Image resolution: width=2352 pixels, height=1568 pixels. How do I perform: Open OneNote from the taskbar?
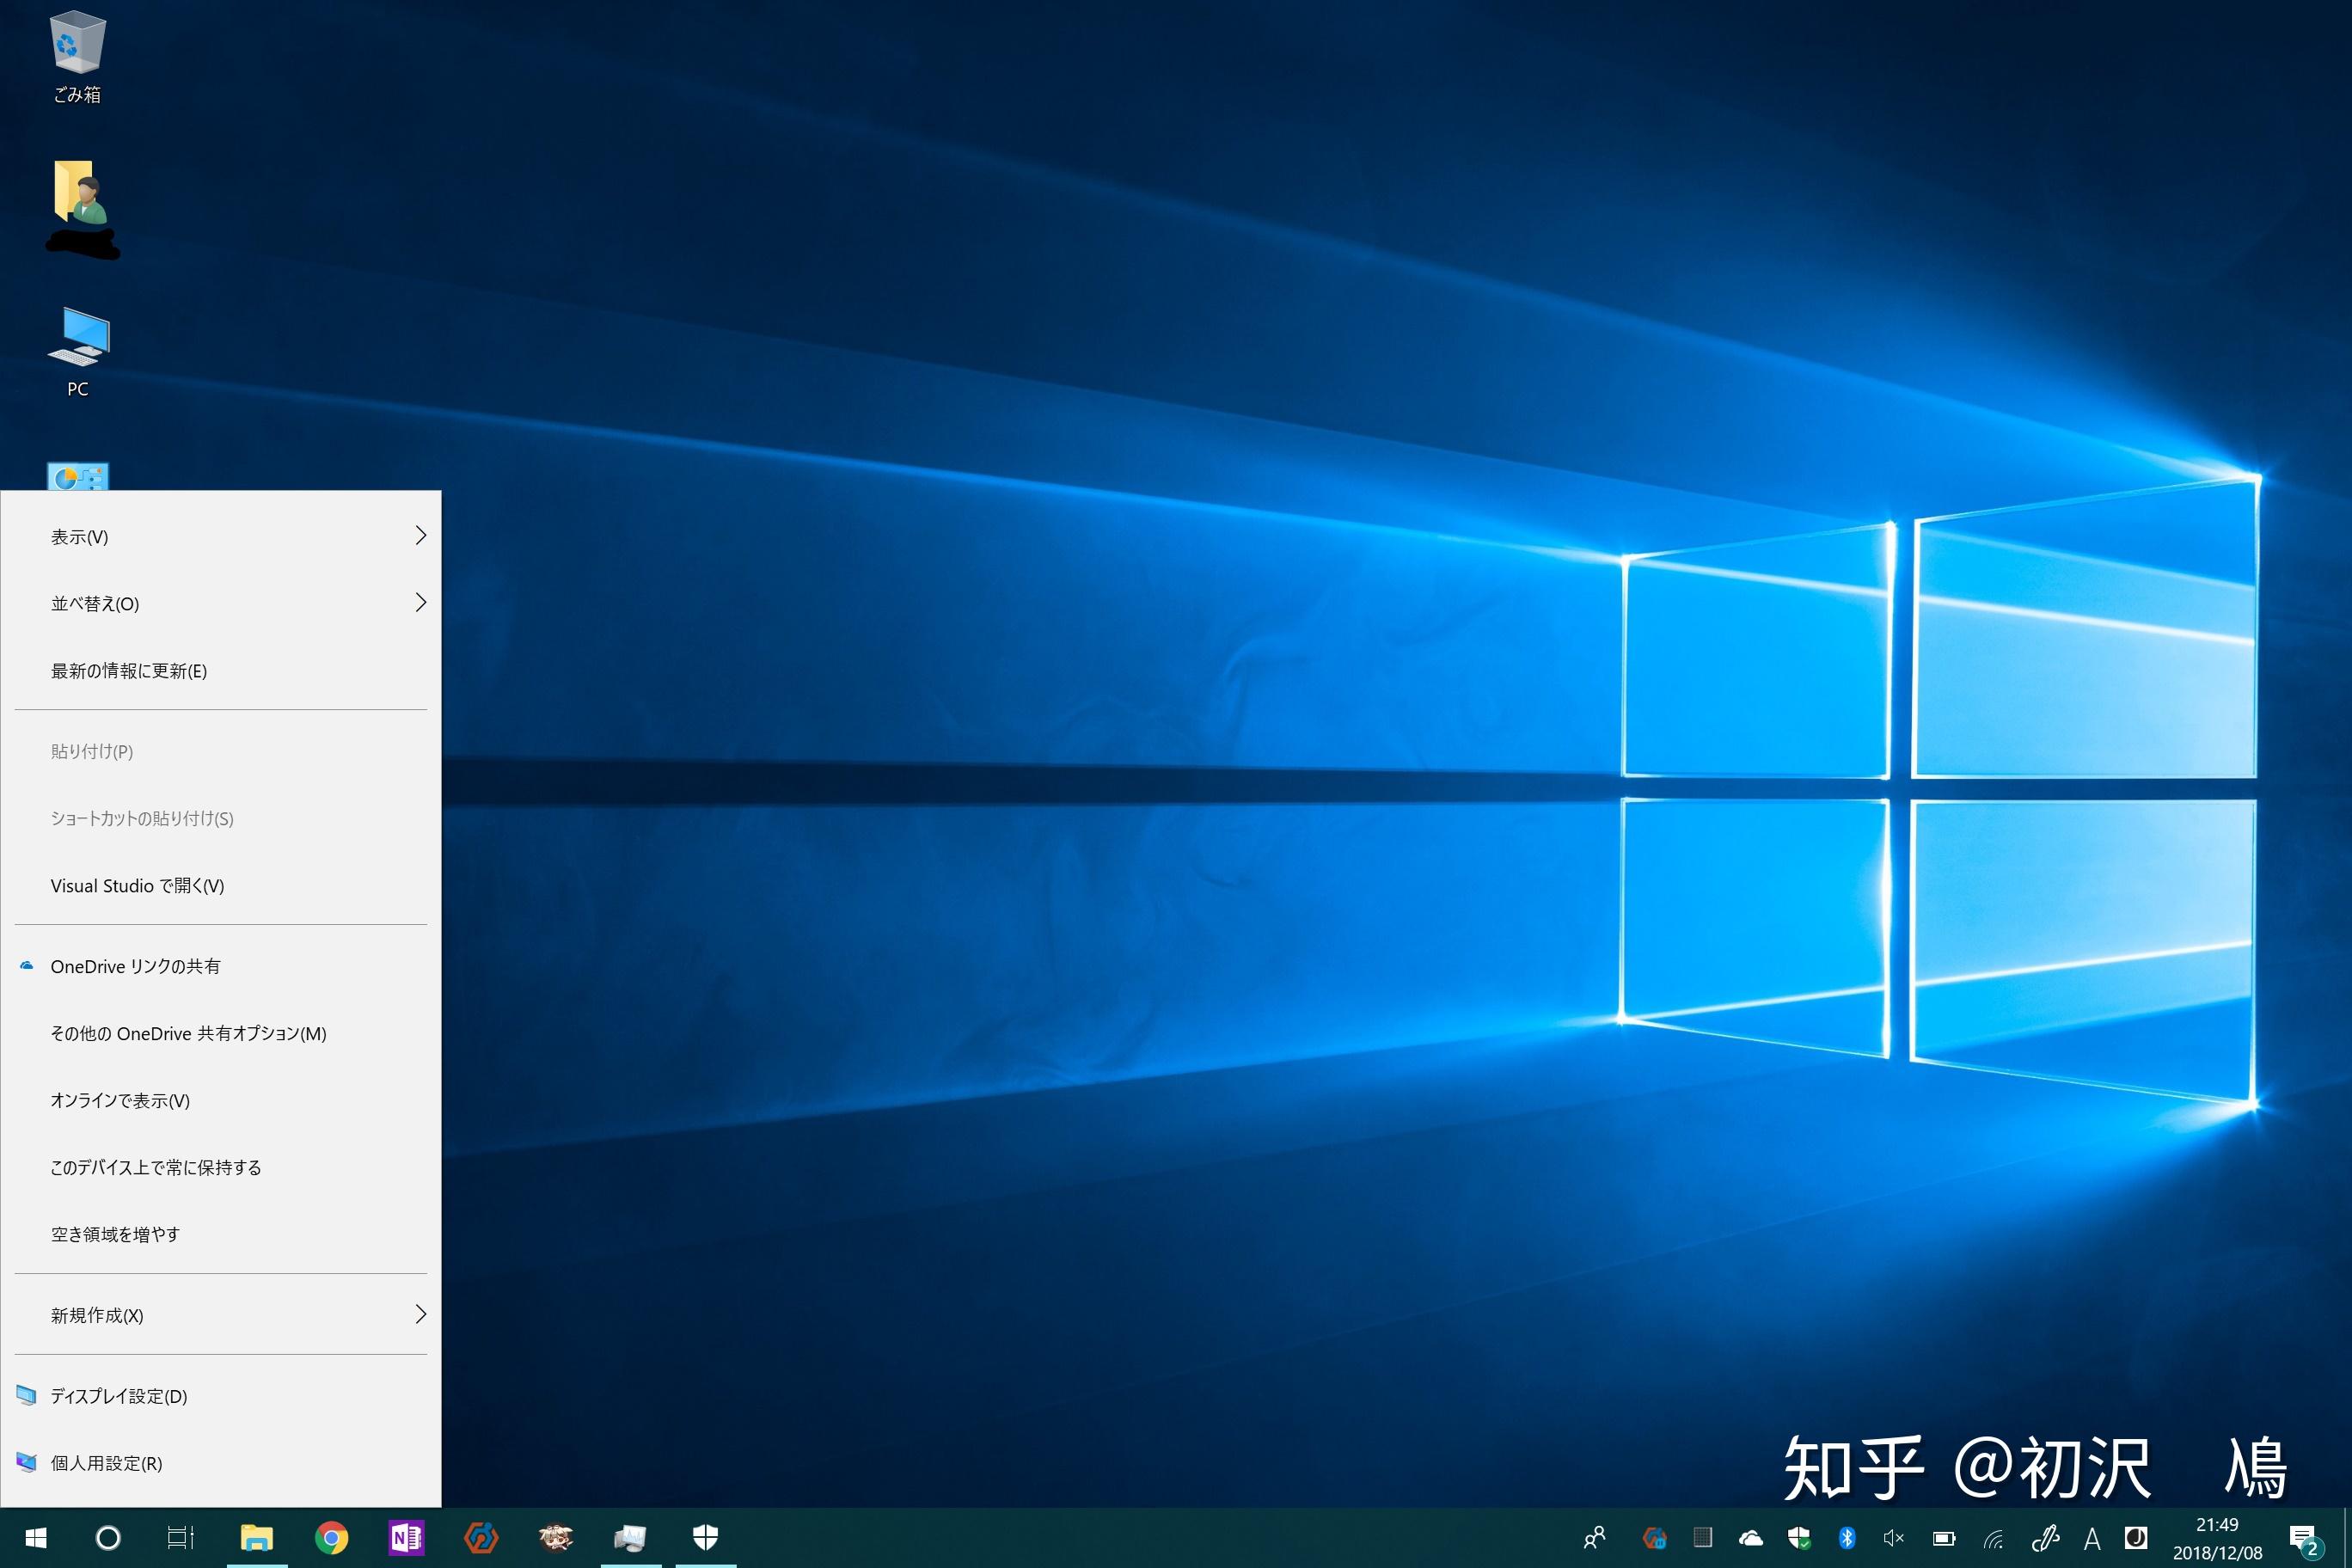(406, 1538)
